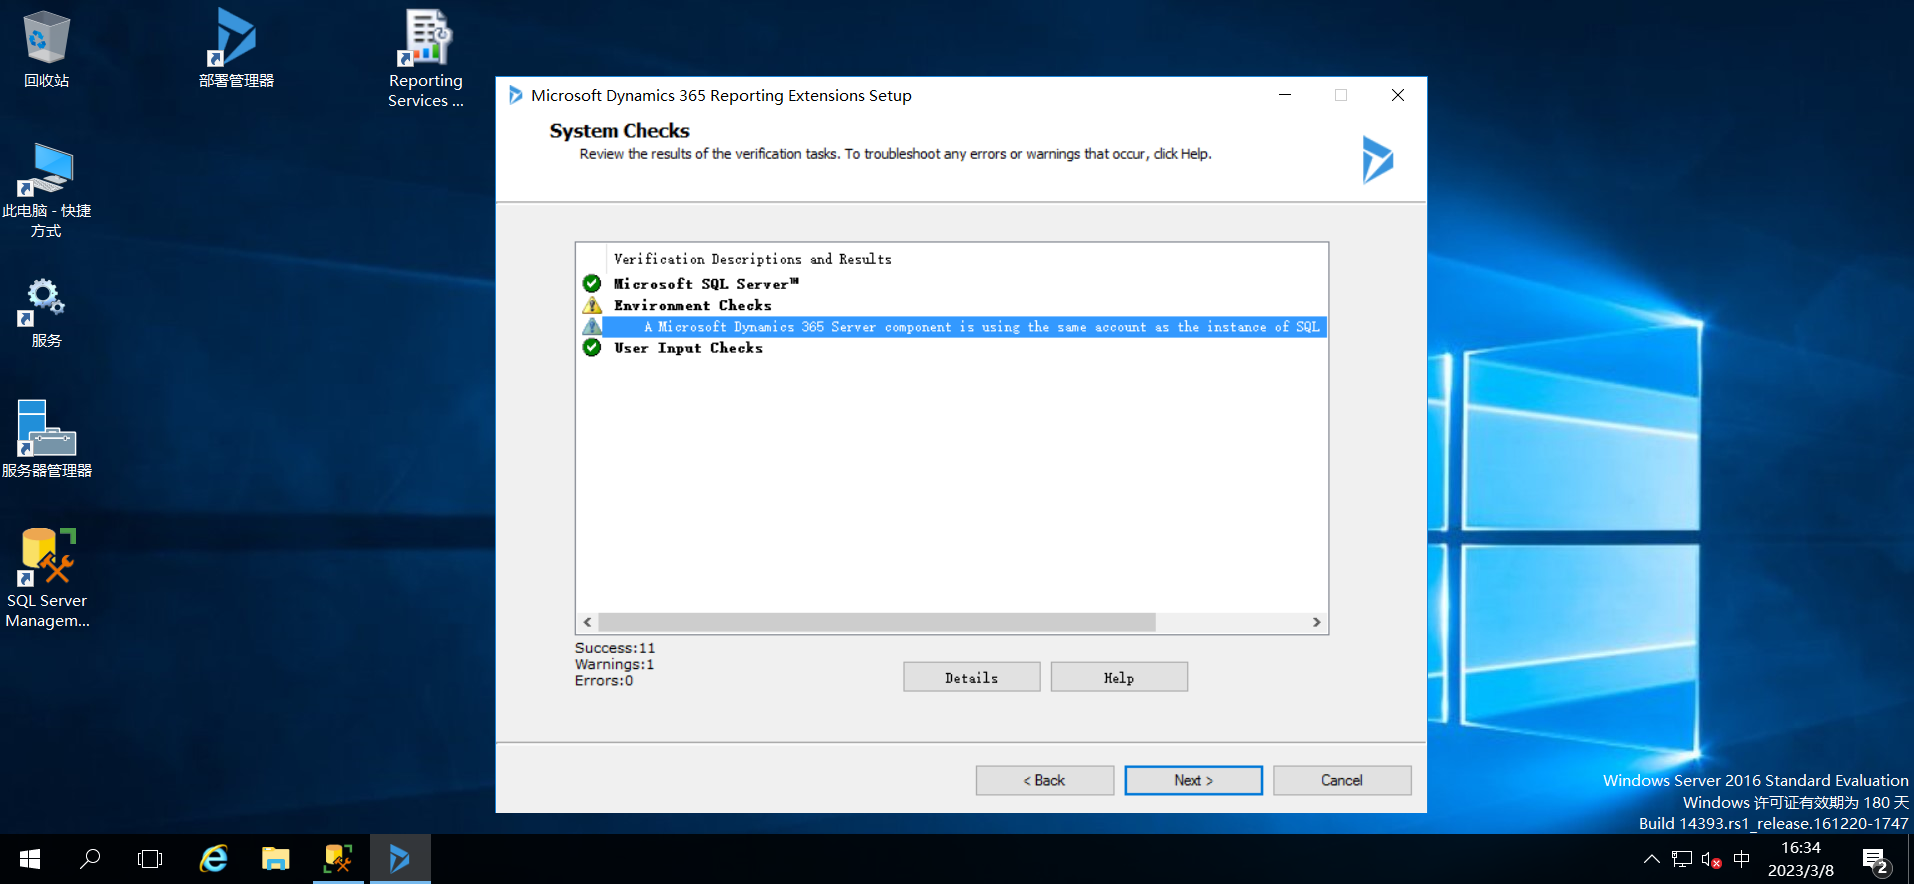
Task: Open the Recycle Bin desktop icon
Action: [46, 48]
